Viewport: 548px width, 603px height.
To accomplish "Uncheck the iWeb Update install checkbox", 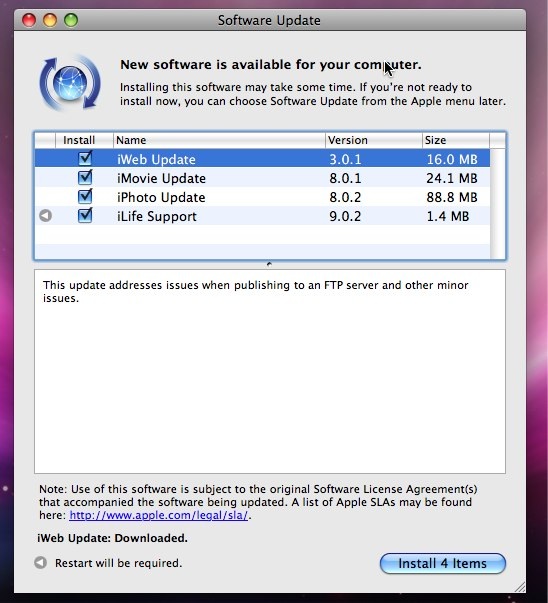I will 85,158.
